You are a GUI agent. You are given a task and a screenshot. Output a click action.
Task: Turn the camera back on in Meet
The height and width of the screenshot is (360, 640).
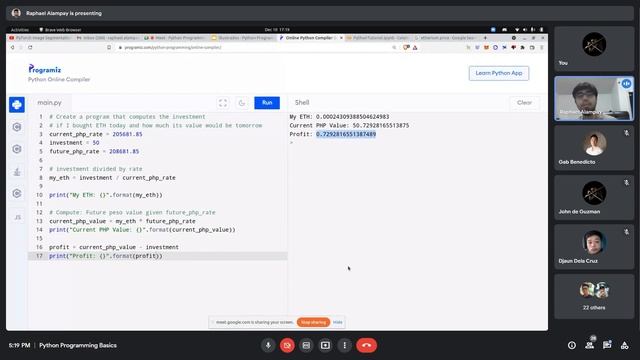tap(287, 345)
